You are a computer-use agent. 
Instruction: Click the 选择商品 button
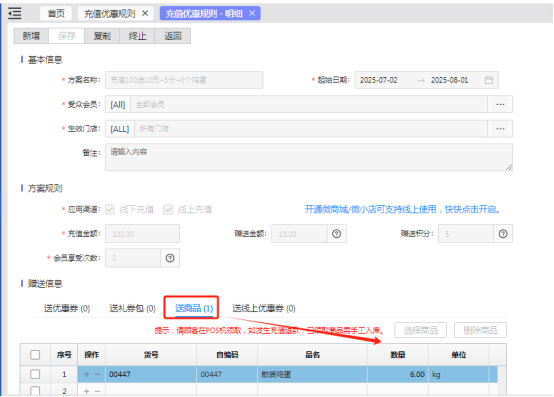point(420,330)
